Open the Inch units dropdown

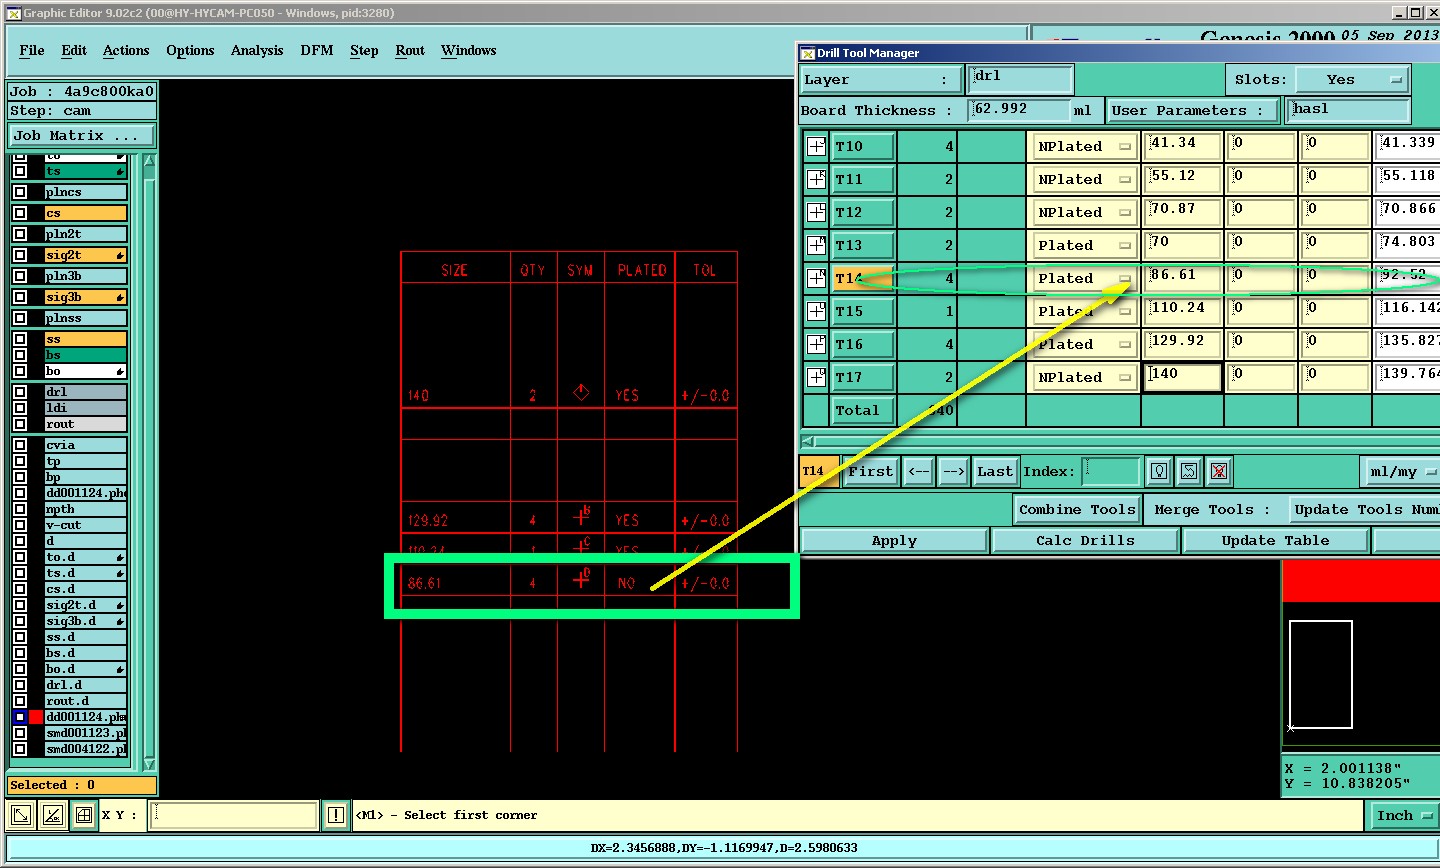(1402, 815)
